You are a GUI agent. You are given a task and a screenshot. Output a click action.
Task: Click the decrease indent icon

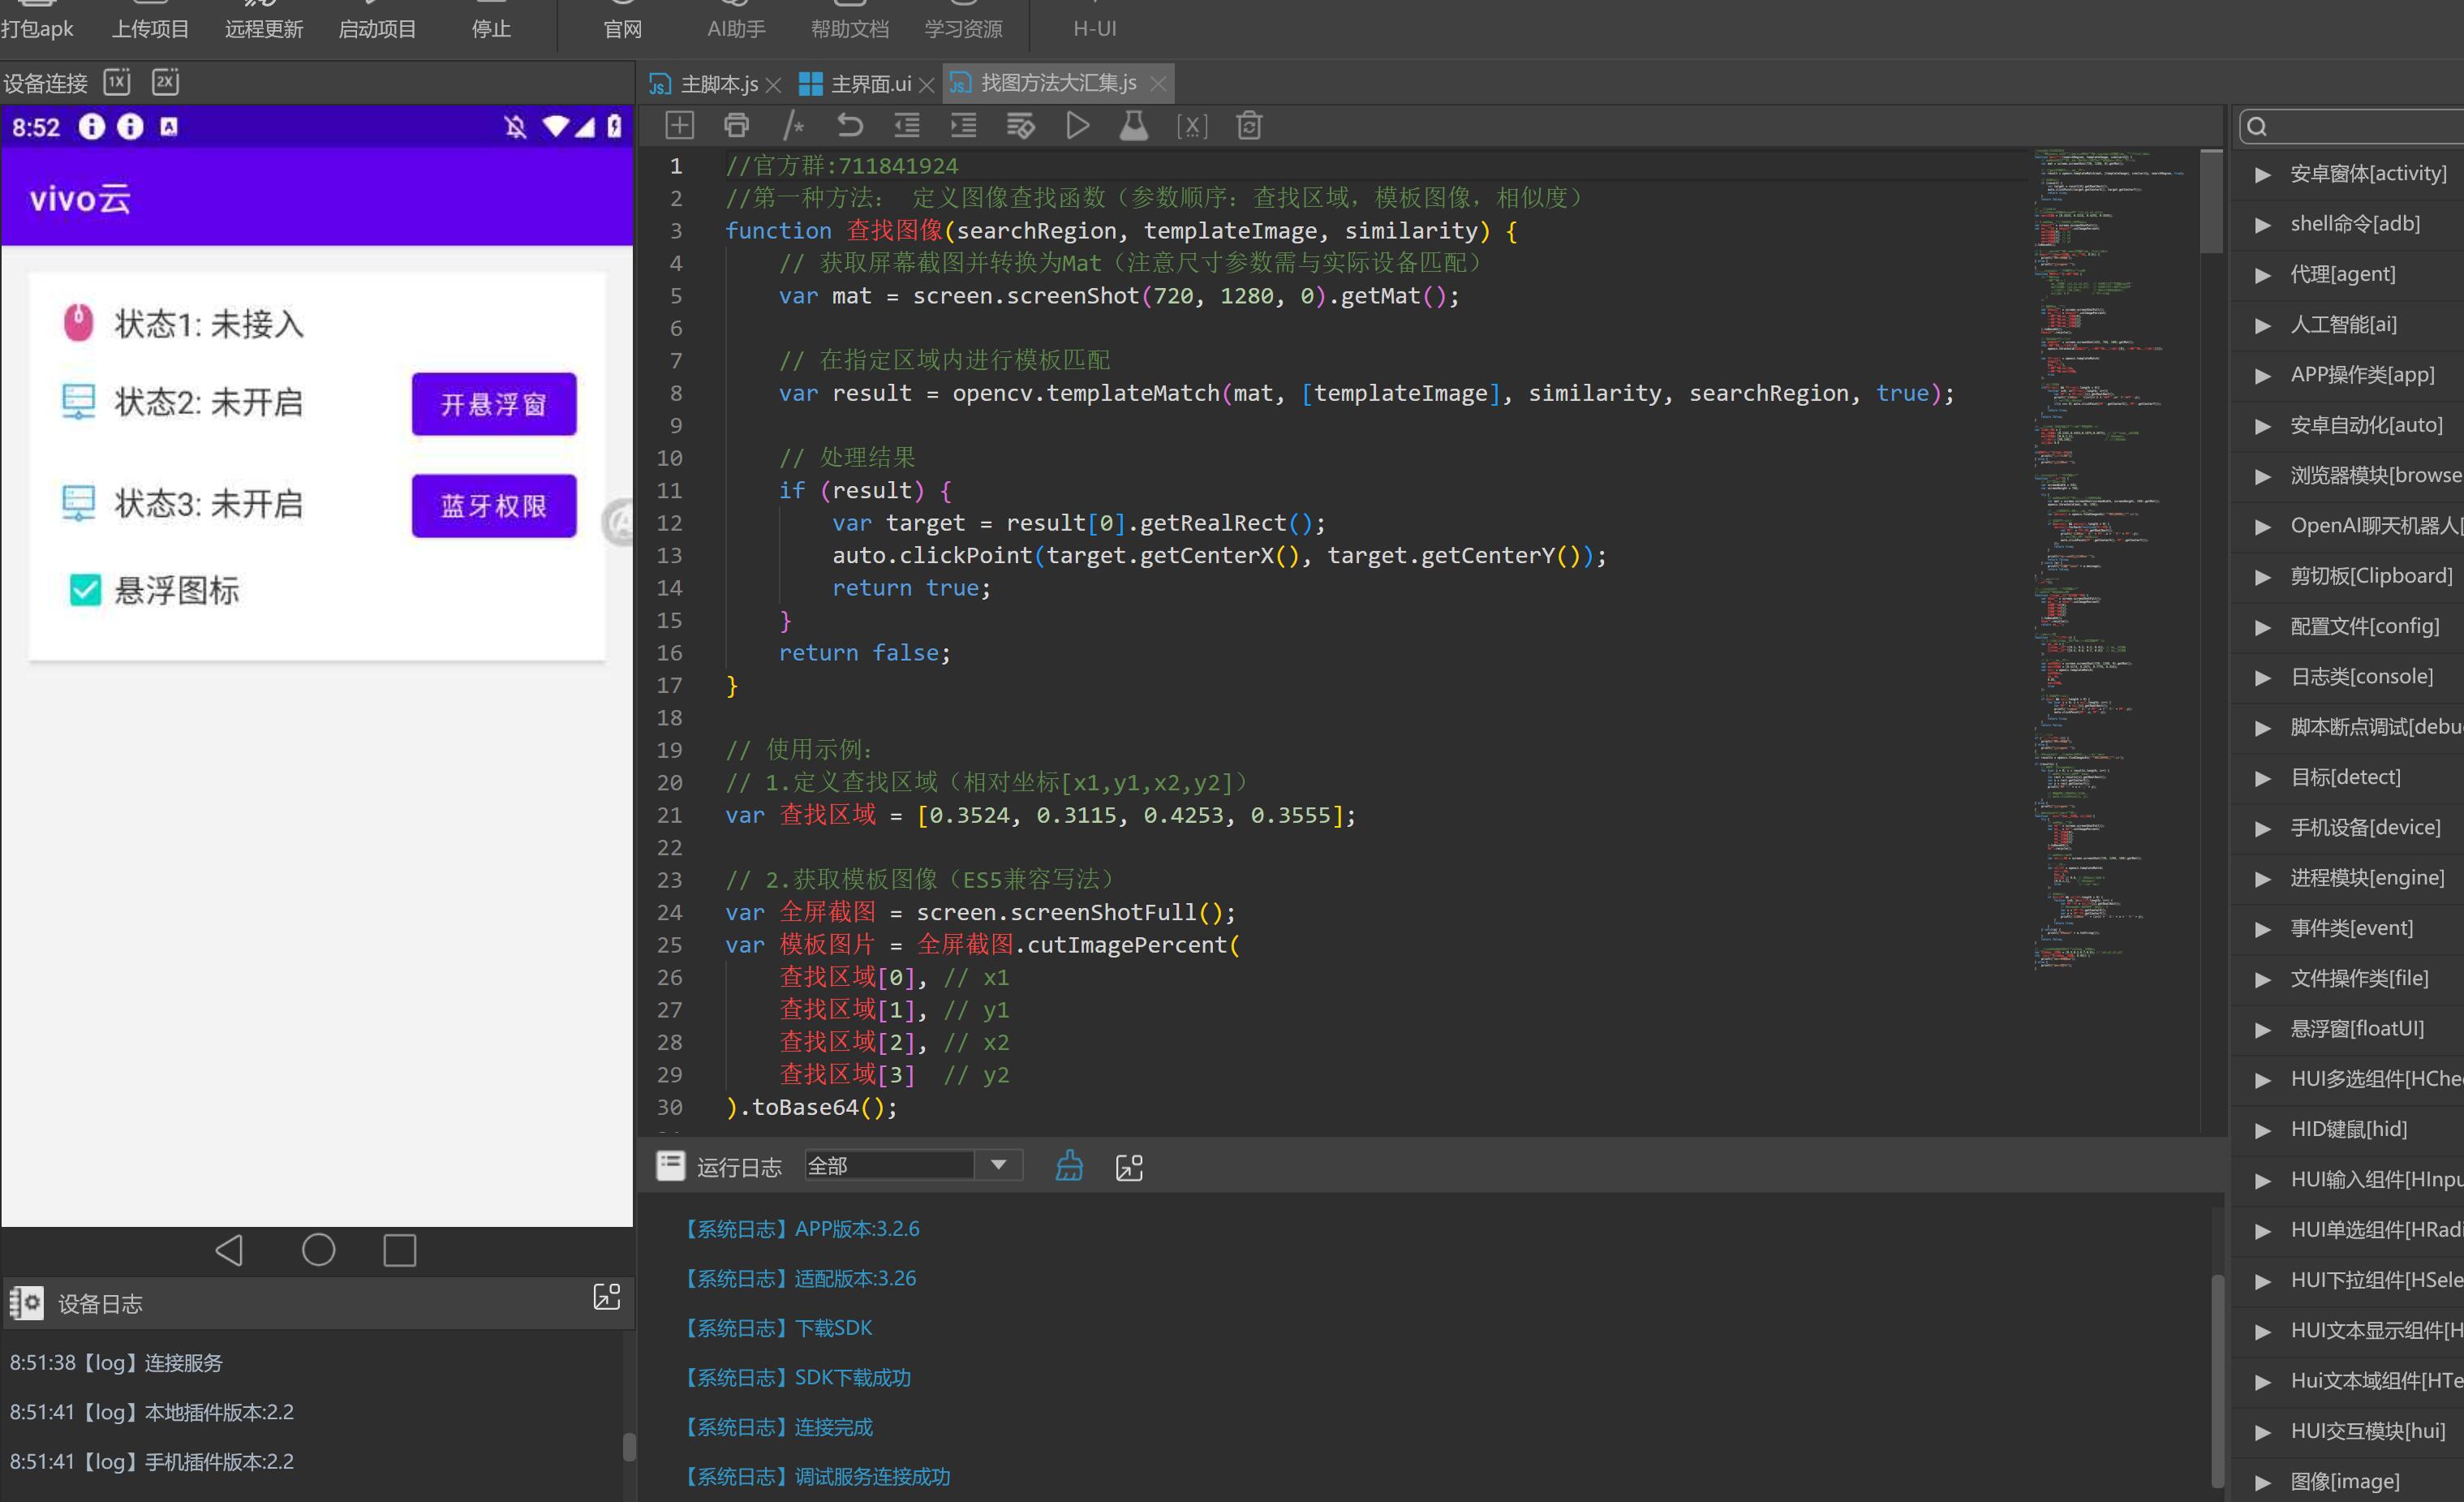click(x=906, y=125)
